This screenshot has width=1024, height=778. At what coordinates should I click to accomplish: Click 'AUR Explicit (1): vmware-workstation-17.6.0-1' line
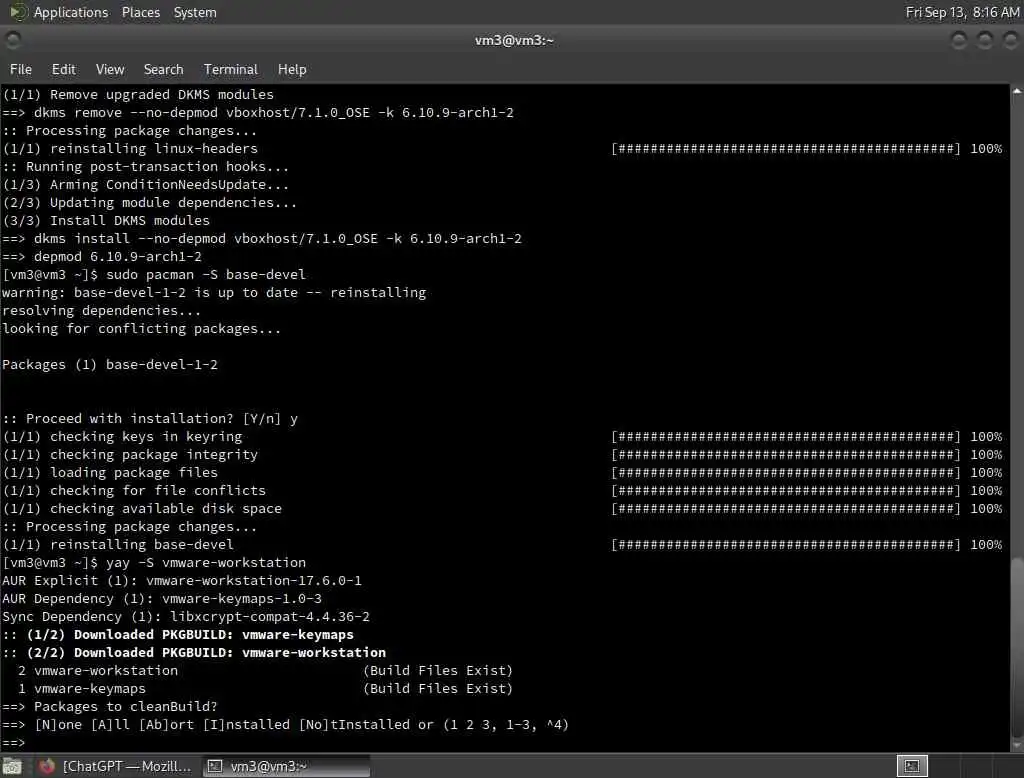click(x=182, y=581)
